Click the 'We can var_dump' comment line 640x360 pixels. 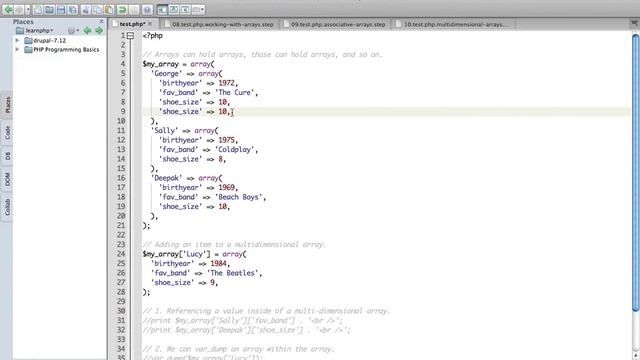238,349
